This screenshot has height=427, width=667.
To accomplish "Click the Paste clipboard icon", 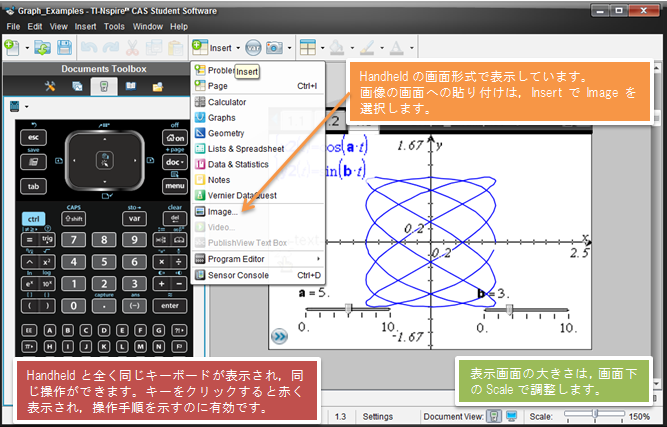I will click(175, 48).
